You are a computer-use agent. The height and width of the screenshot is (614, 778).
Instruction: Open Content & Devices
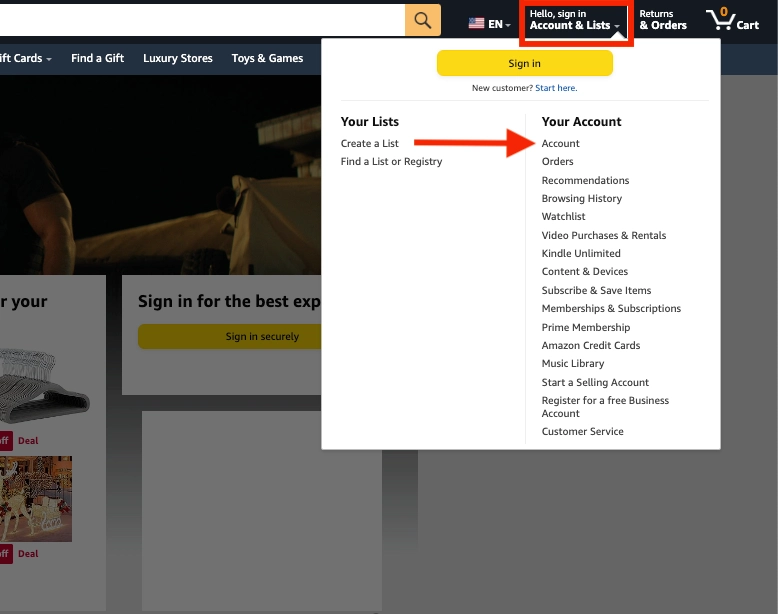584,272
